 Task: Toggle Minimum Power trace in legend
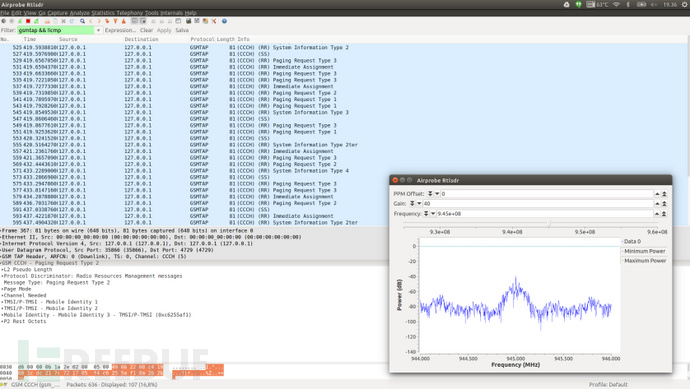click(644, 251)
